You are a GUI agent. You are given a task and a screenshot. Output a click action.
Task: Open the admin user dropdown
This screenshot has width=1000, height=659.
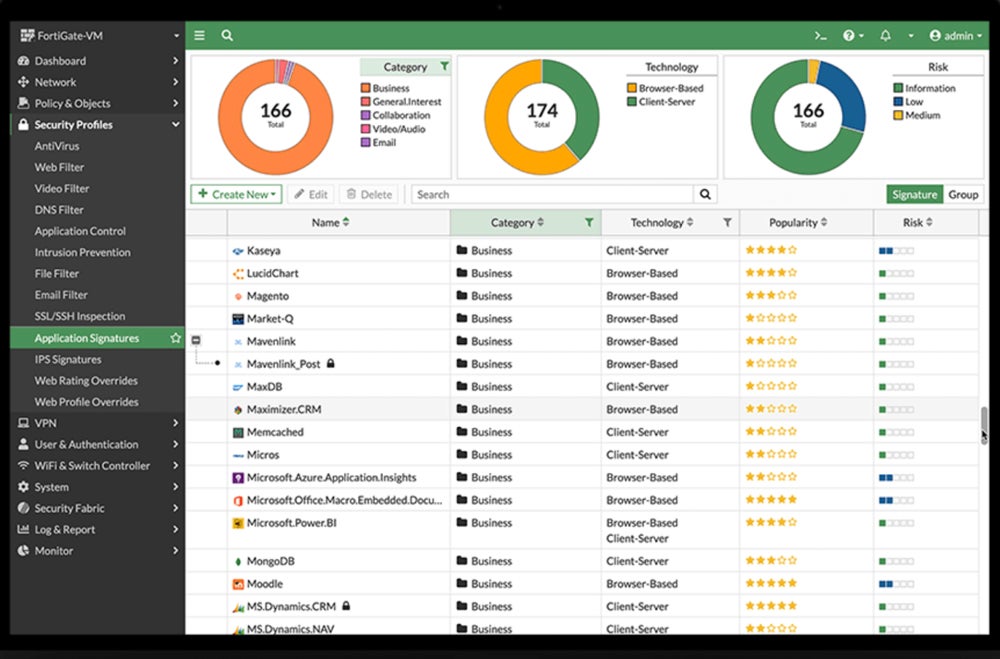coord(956,36)
